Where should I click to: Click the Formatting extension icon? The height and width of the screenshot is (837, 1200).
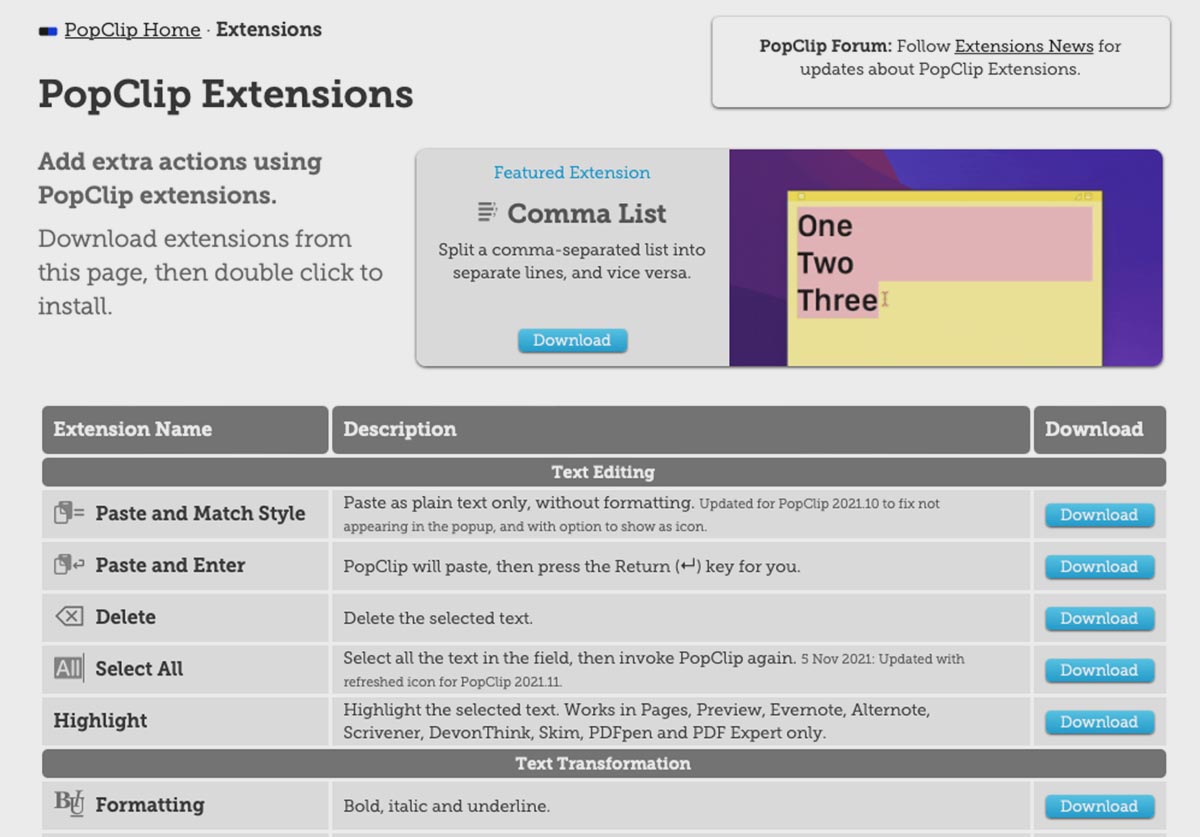(69, 803)
